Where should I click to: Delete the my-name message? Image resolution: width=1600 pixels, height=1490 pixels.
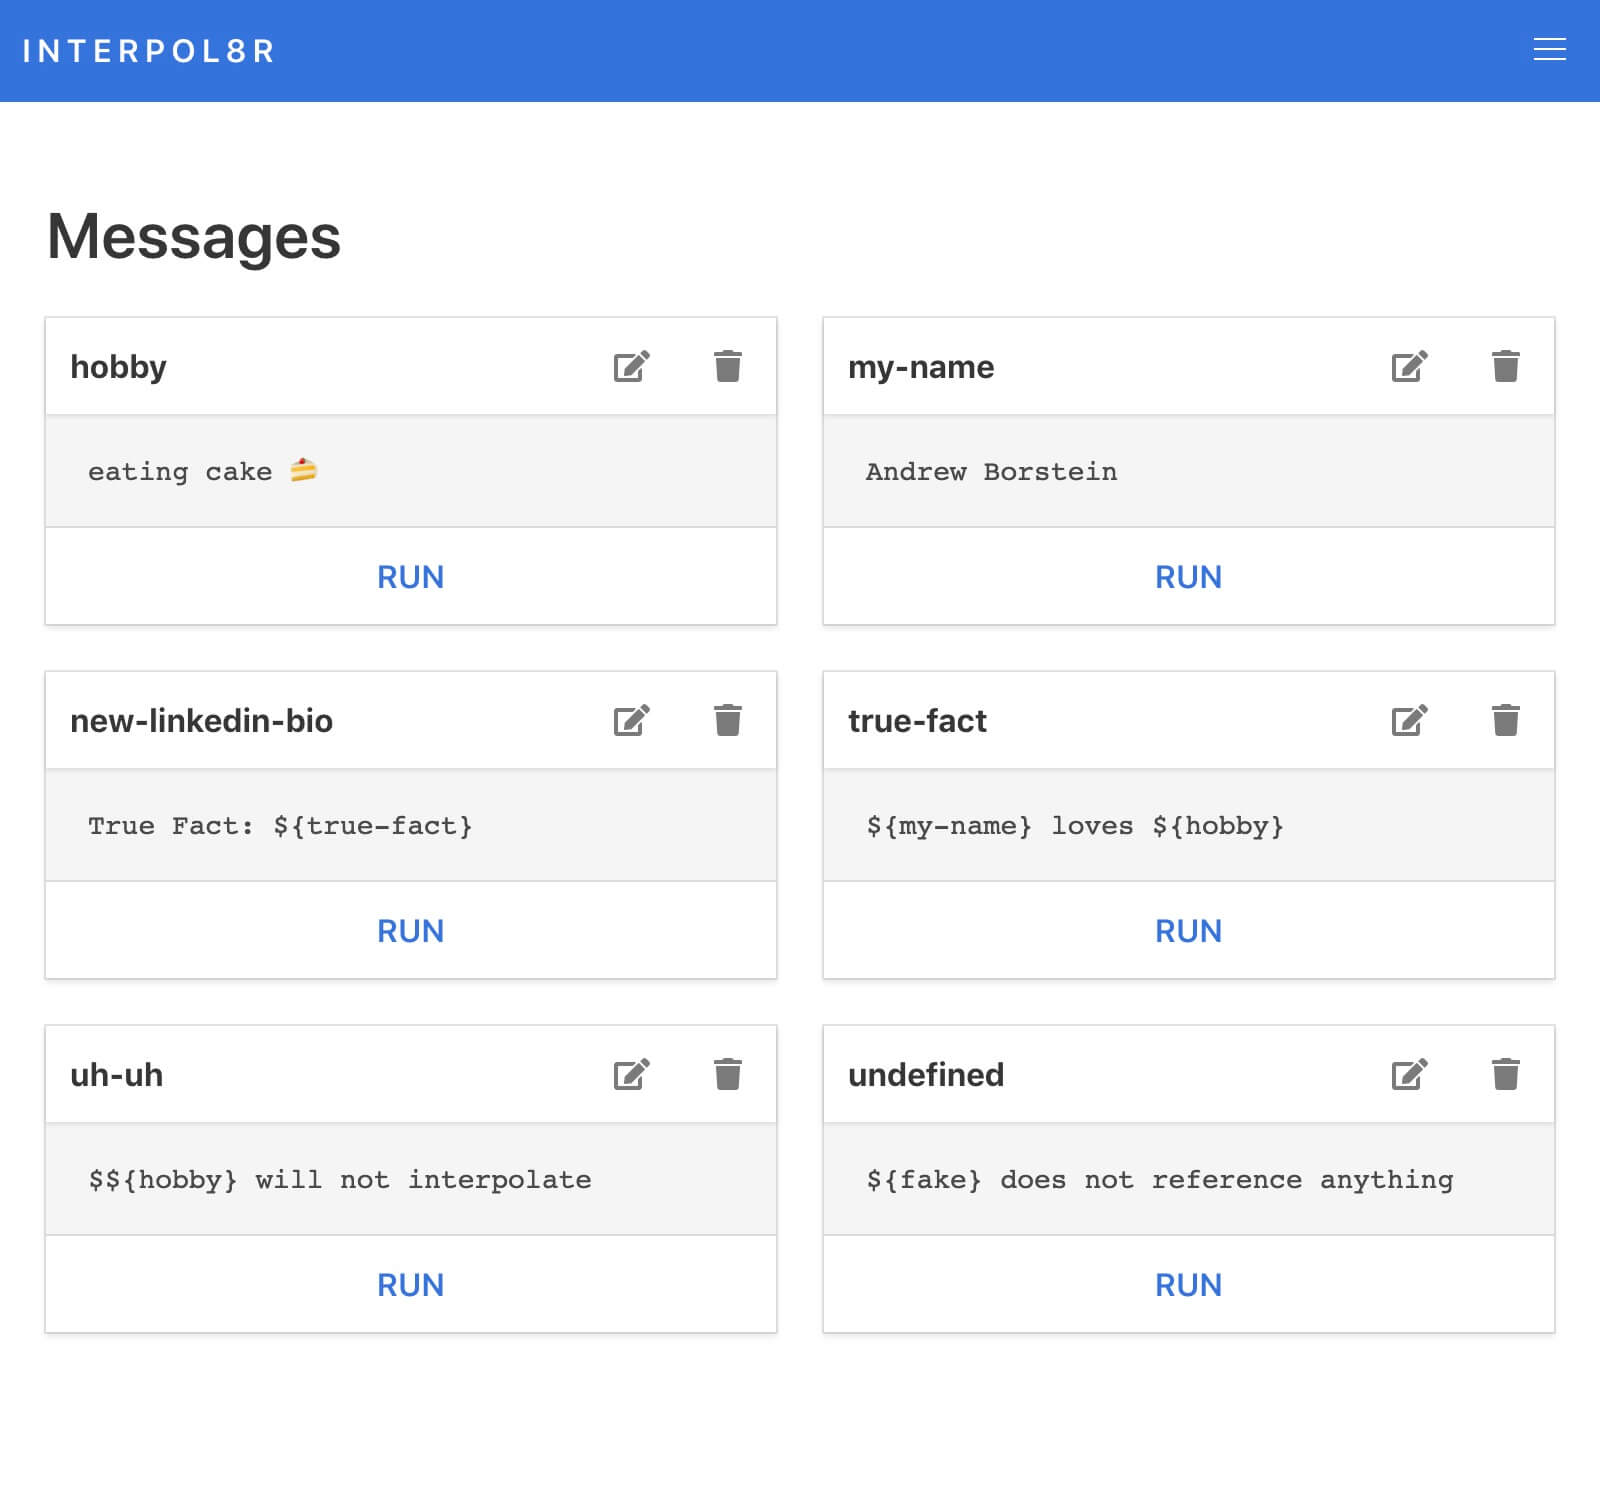pos(1505,367)
